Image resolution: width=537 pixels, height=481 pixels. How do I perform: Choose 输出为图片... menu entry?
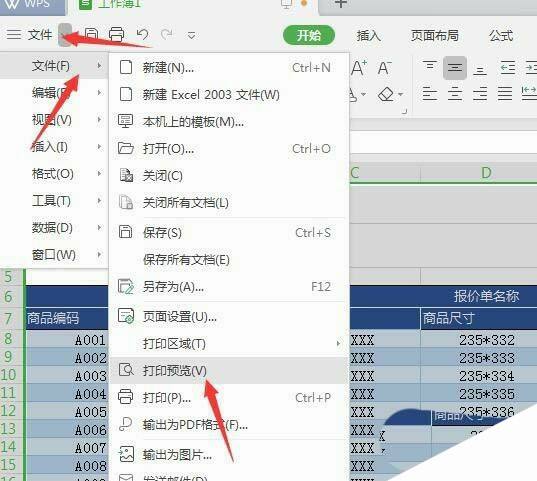click(229, 455)
